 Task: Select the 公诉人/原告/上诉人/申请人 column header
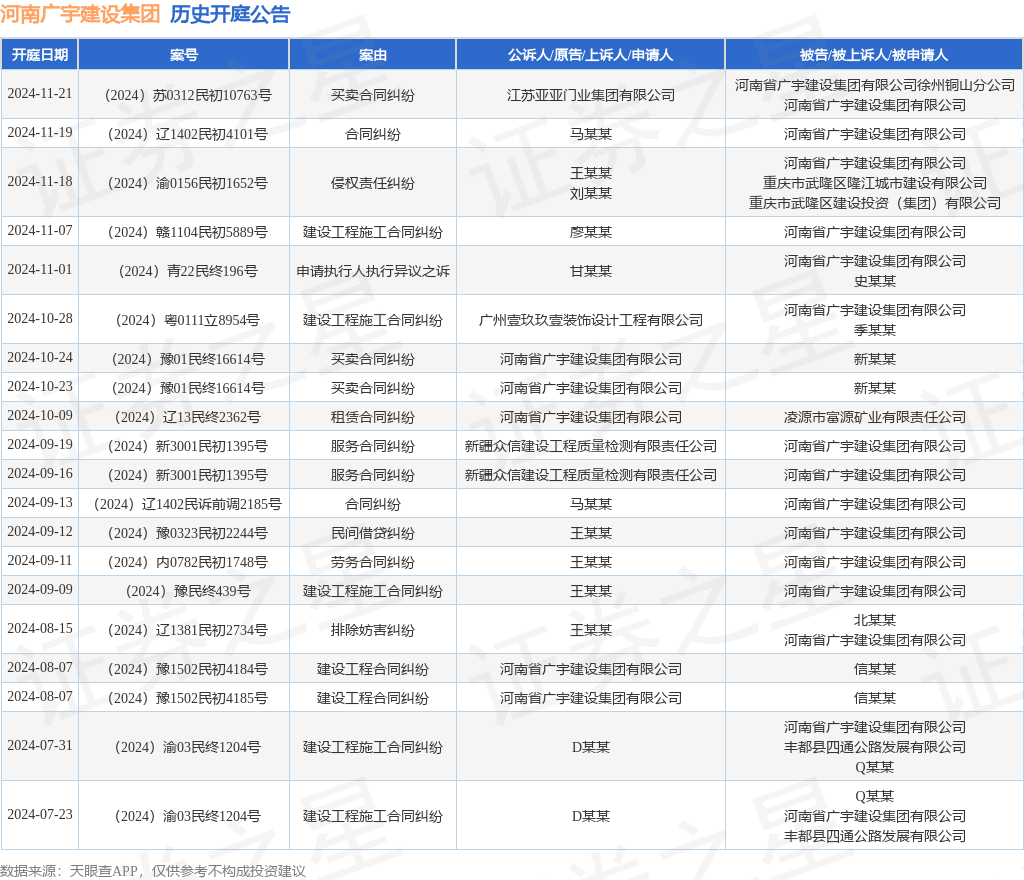590,54
